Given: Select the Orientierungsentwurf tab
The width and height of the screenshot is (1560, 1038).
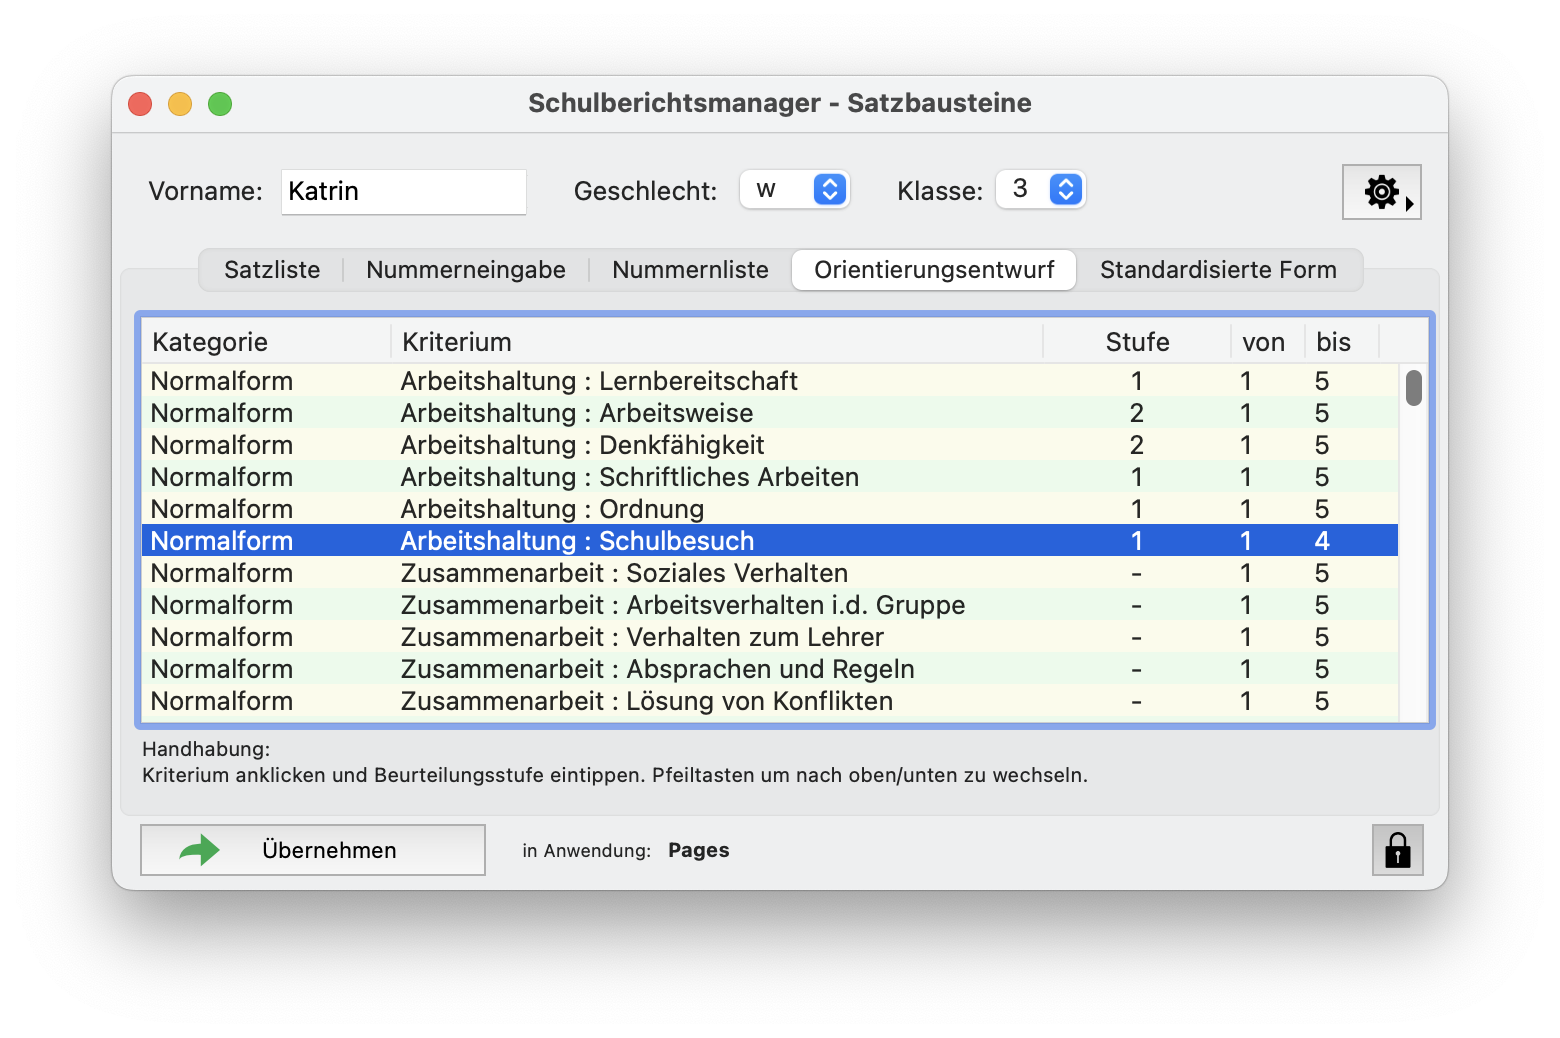Looking at the screenshot, I should click(933, 269).
